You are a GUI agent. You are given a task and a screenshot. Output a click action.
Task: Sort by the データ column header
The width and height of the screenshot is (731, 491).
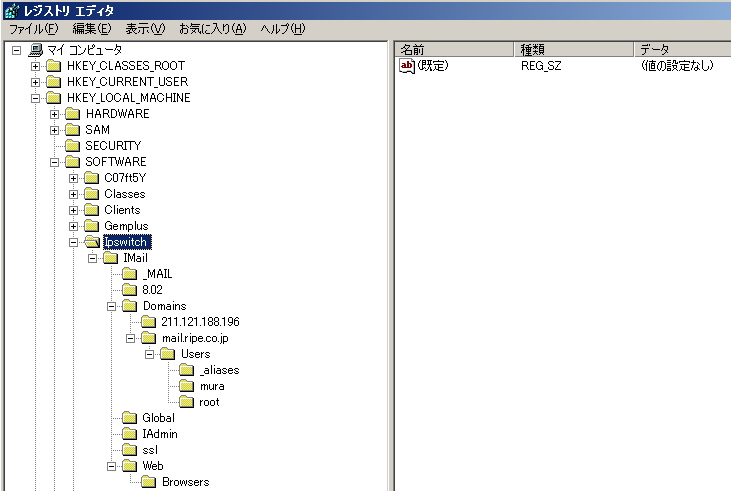683,49
